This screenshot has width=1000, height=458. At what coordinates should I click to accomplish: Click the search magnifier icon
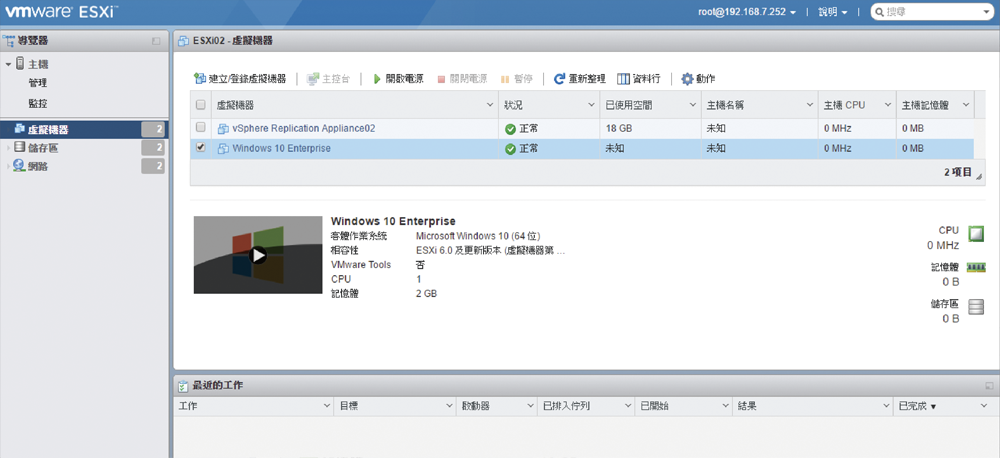pos(879,11)
